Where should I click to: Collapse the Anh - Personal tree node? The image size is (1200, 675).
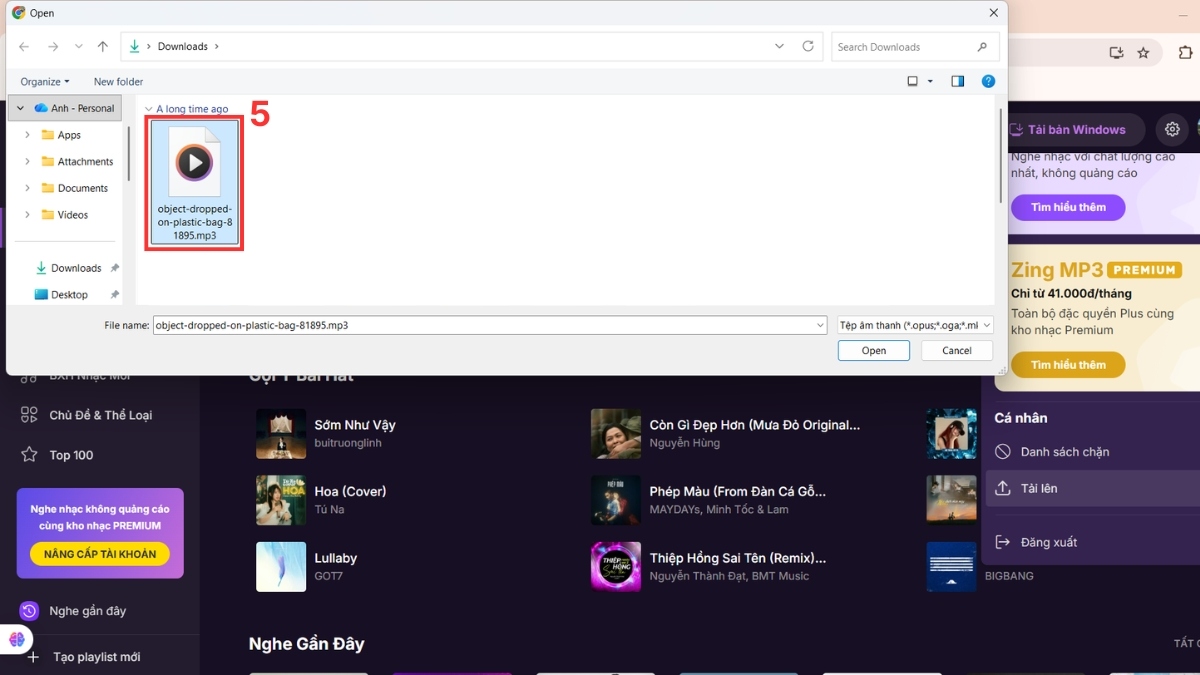pos(20,108)
